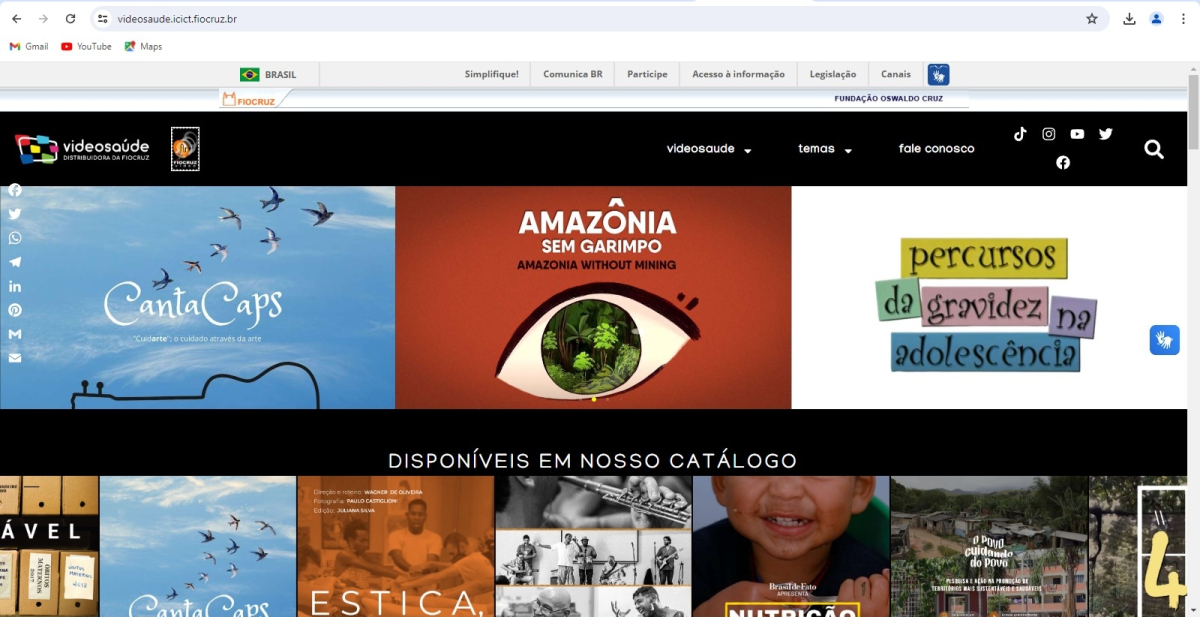Viewport: 1200px width, 617px height.
Task: Open Chrome three-dot menu
Action: (x=1183, y=19)
